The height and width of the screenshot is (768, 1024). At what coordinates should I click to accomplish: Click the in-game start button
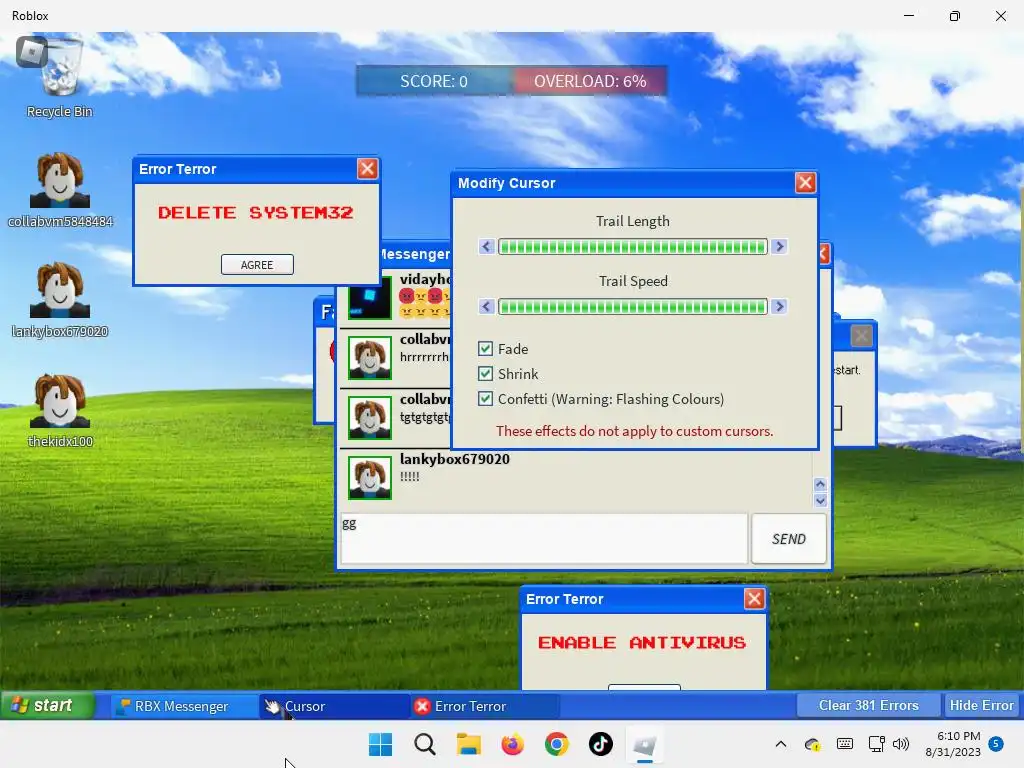point(48,705)
